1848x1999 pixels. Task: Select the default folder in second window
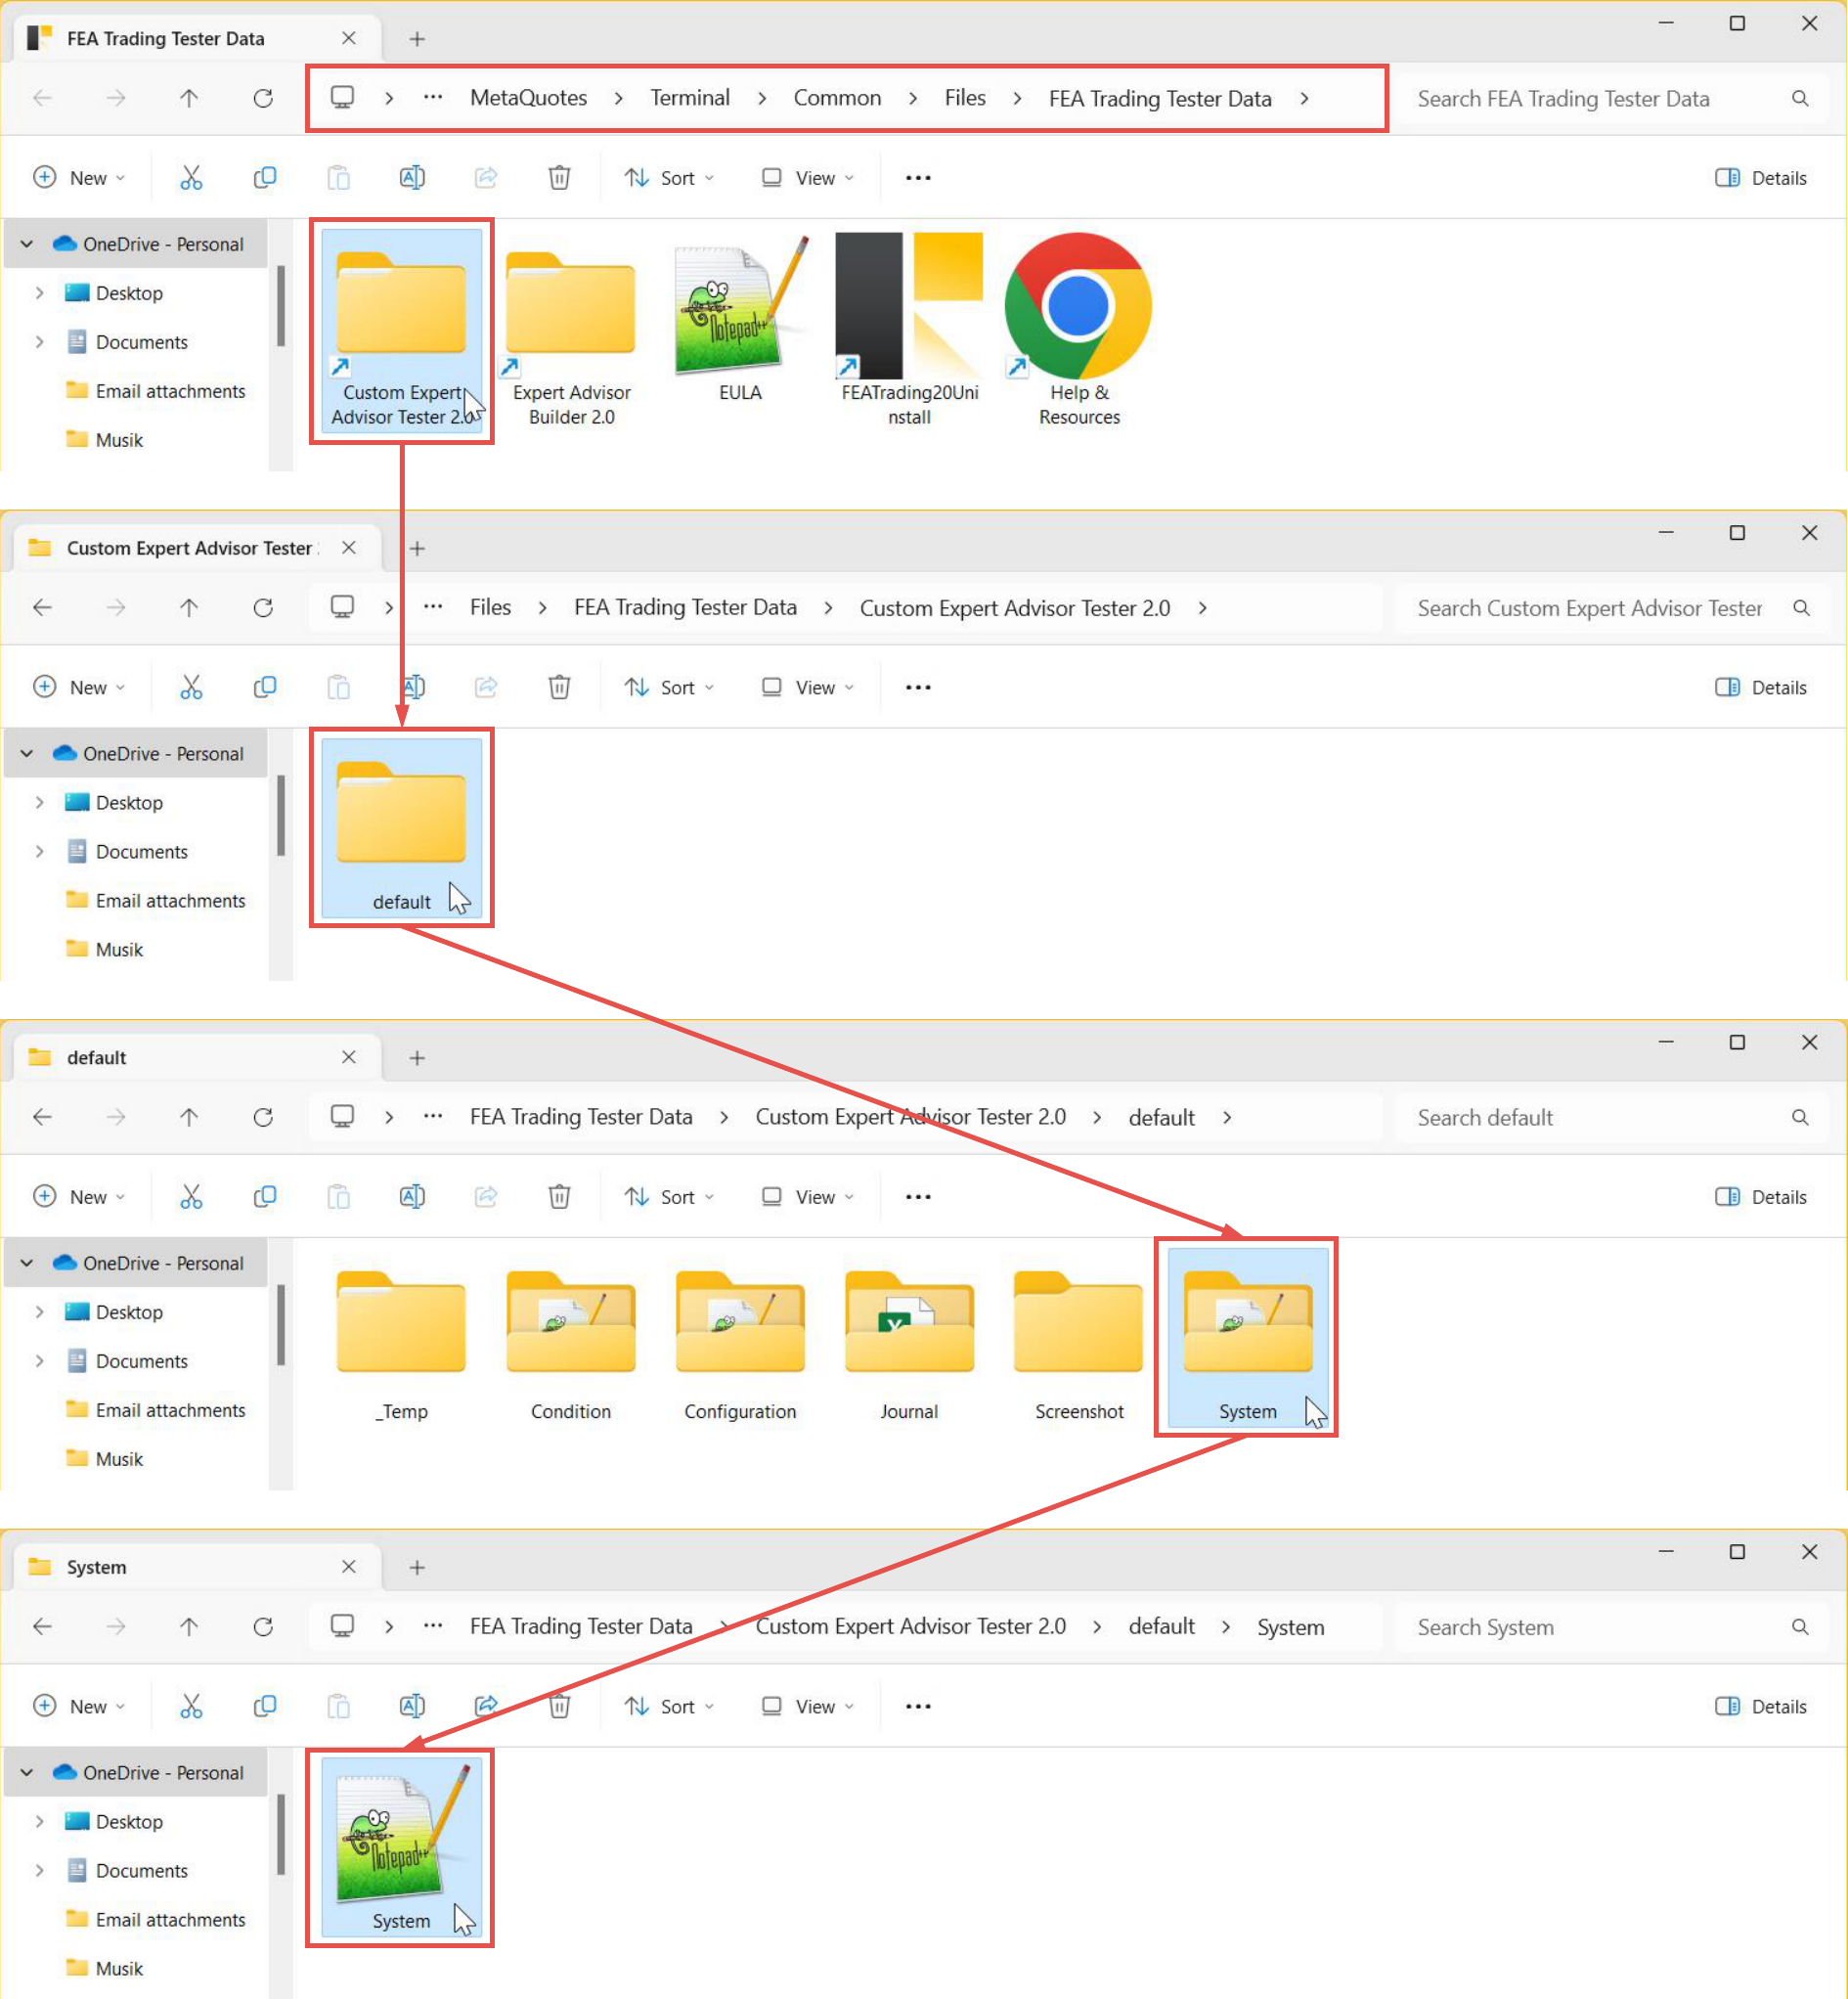point(401,829)
